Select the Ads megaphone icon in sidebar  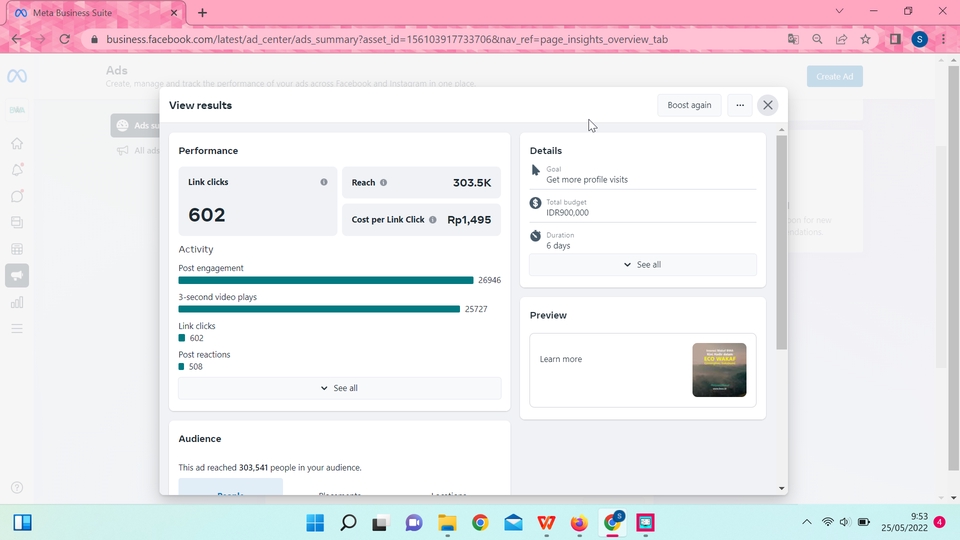click(x=17, y=276)
